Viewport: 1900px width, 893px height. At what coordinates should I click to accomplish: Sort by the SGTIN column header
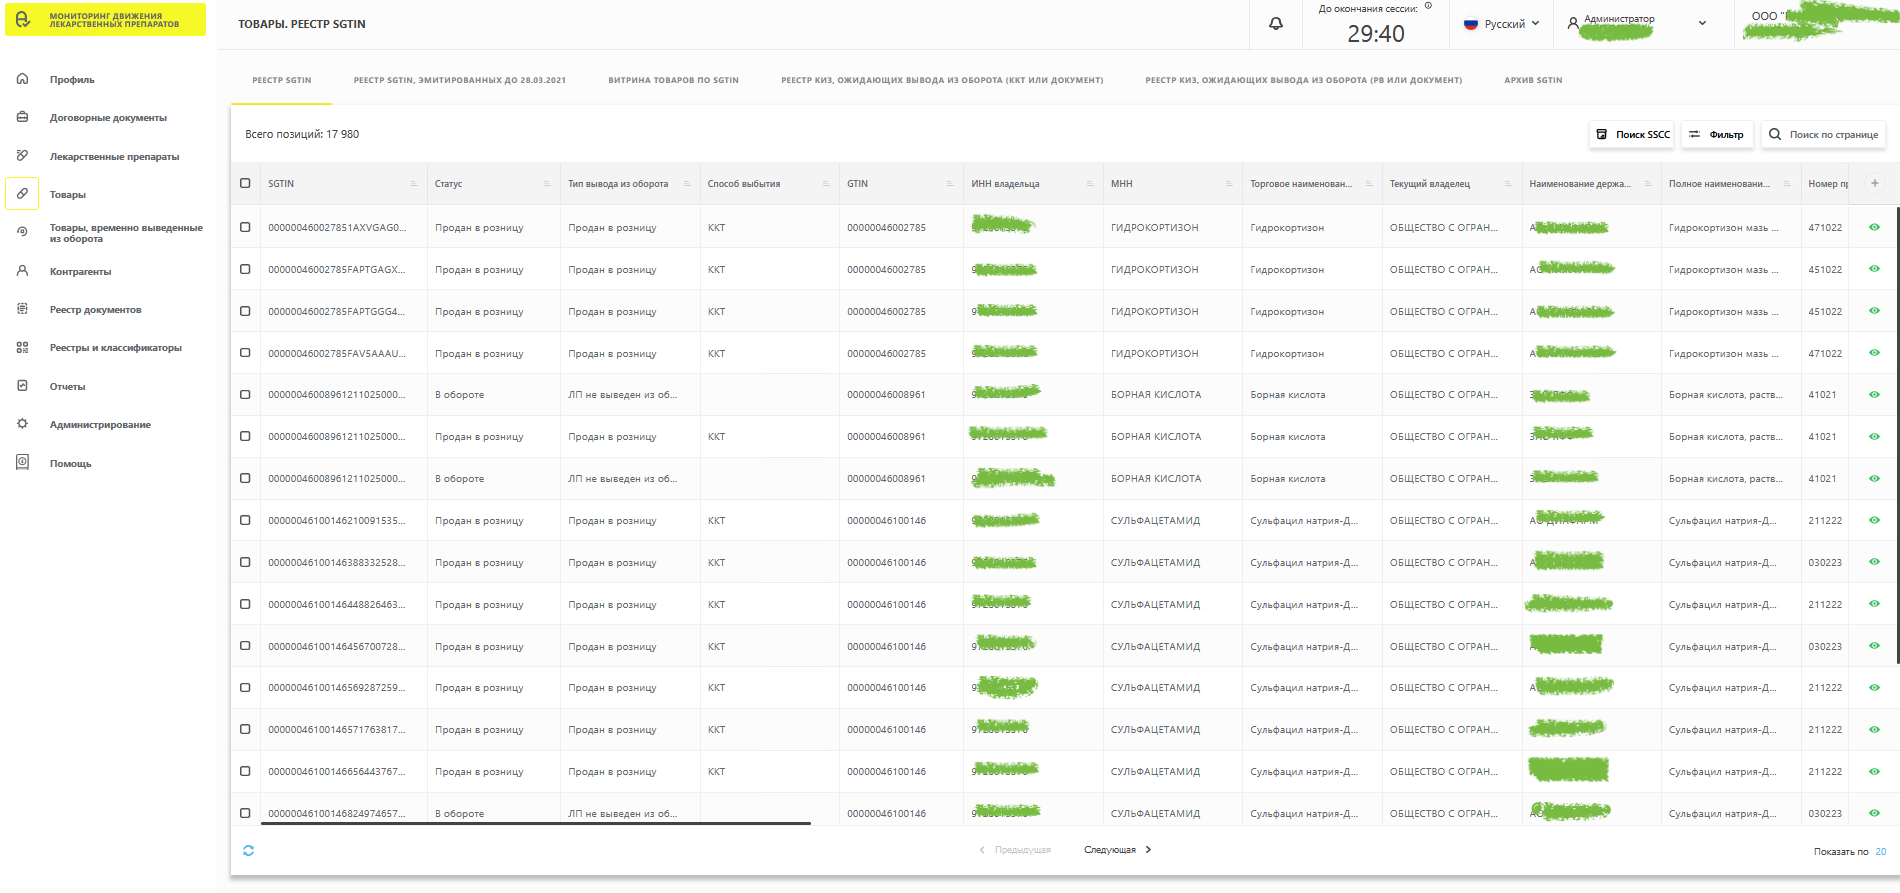(281, 184)
